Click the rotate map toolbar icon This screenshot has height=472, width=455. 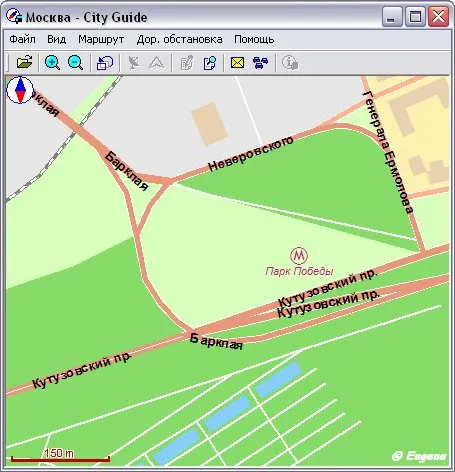tap(105, 62)
